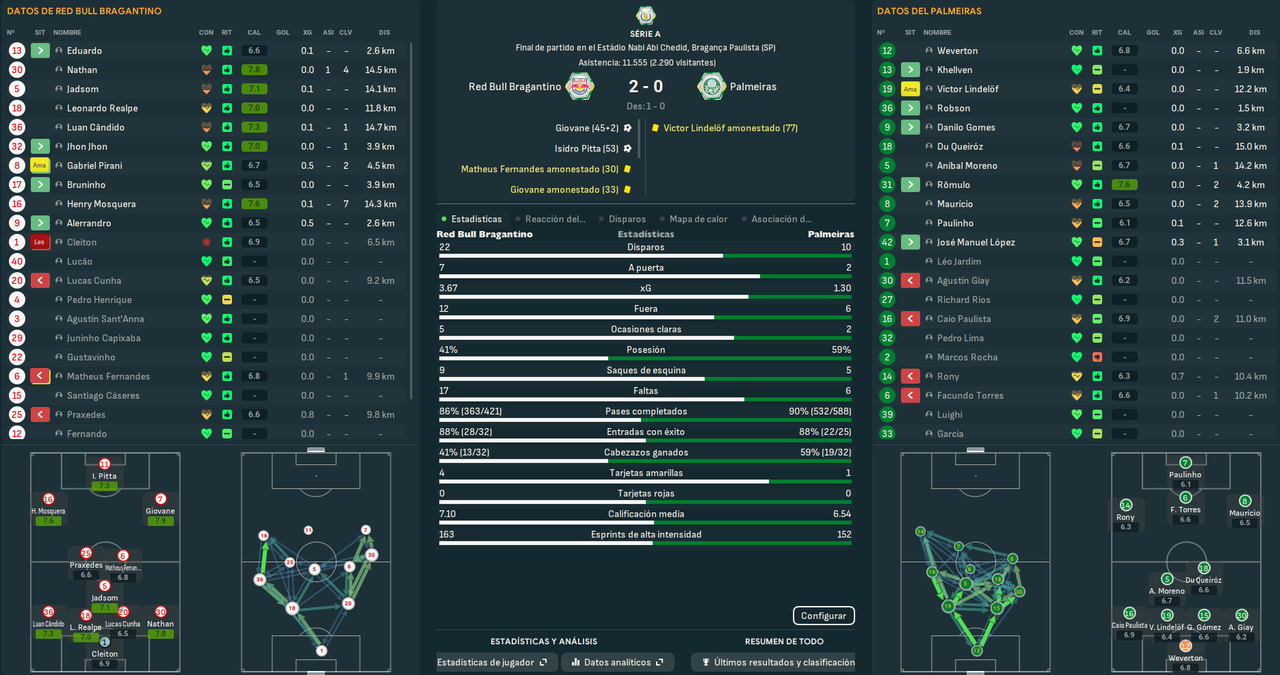
Task: Click Giovane on the Bragantino formation pitch
Action: pyautogui.click(x=160, y=509)
